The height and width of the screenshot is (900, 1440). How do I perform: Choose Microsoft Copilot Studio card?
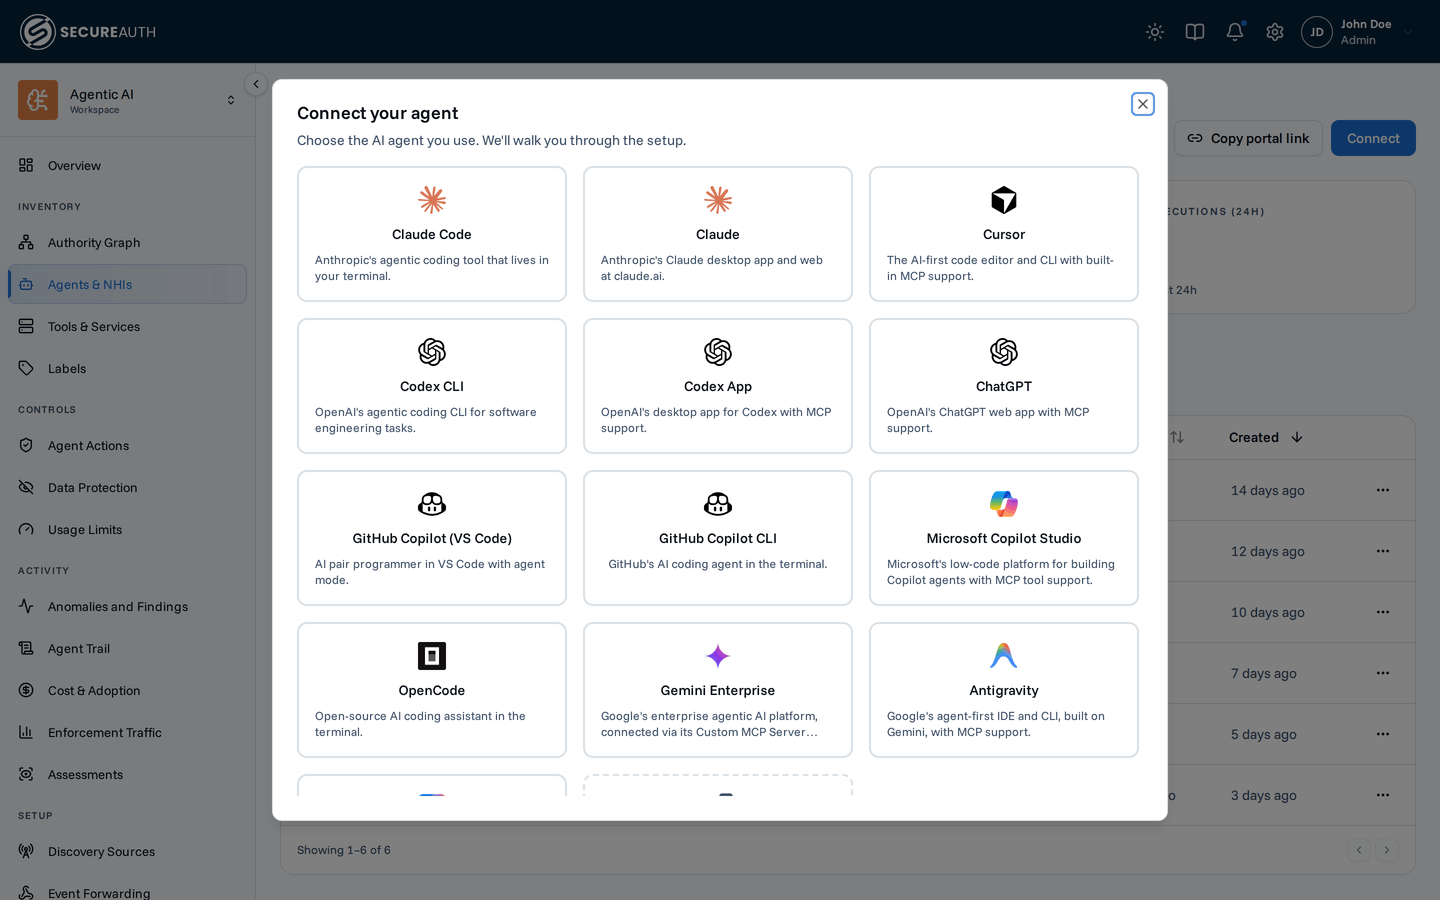(1004, 538)
